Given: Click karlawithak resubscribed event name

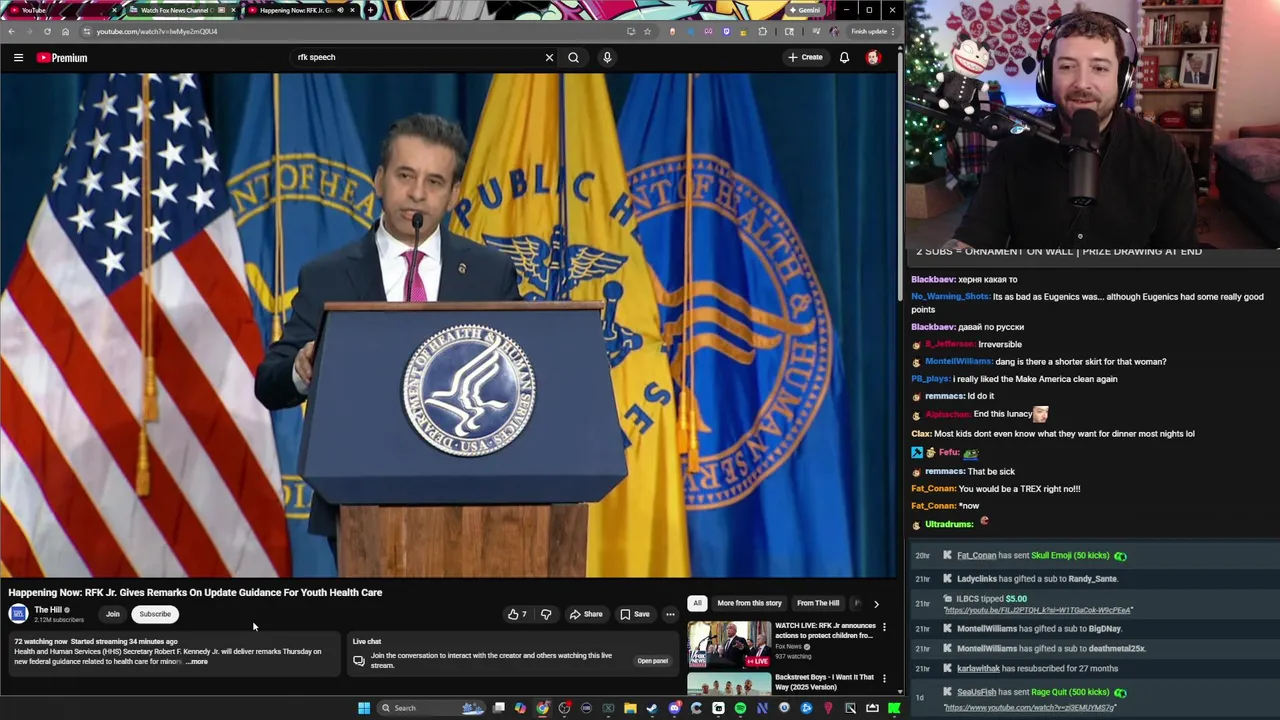Looking at the screenshot, I should [x=976, y=668].
